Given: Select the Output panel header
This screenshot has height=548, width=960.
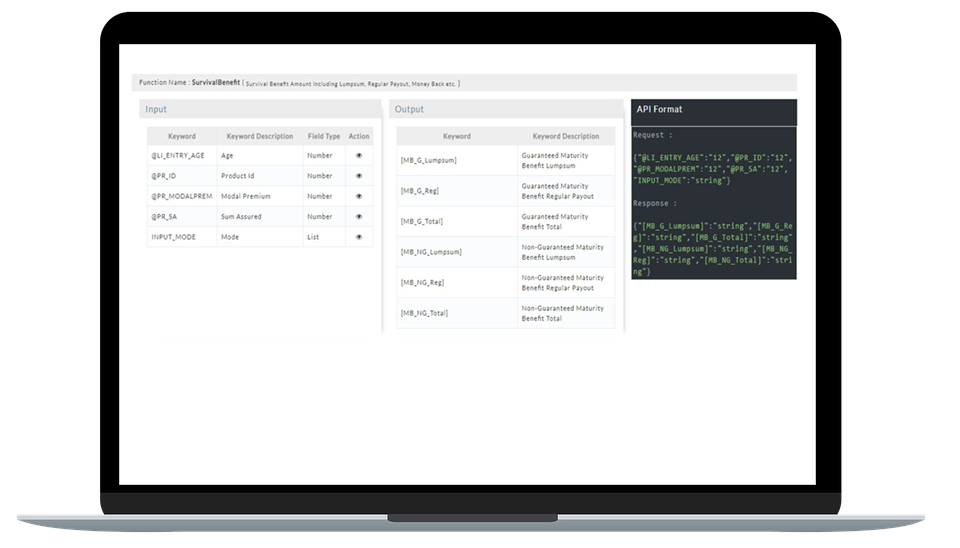Looking at the screenshot, I should click(410, 109).
